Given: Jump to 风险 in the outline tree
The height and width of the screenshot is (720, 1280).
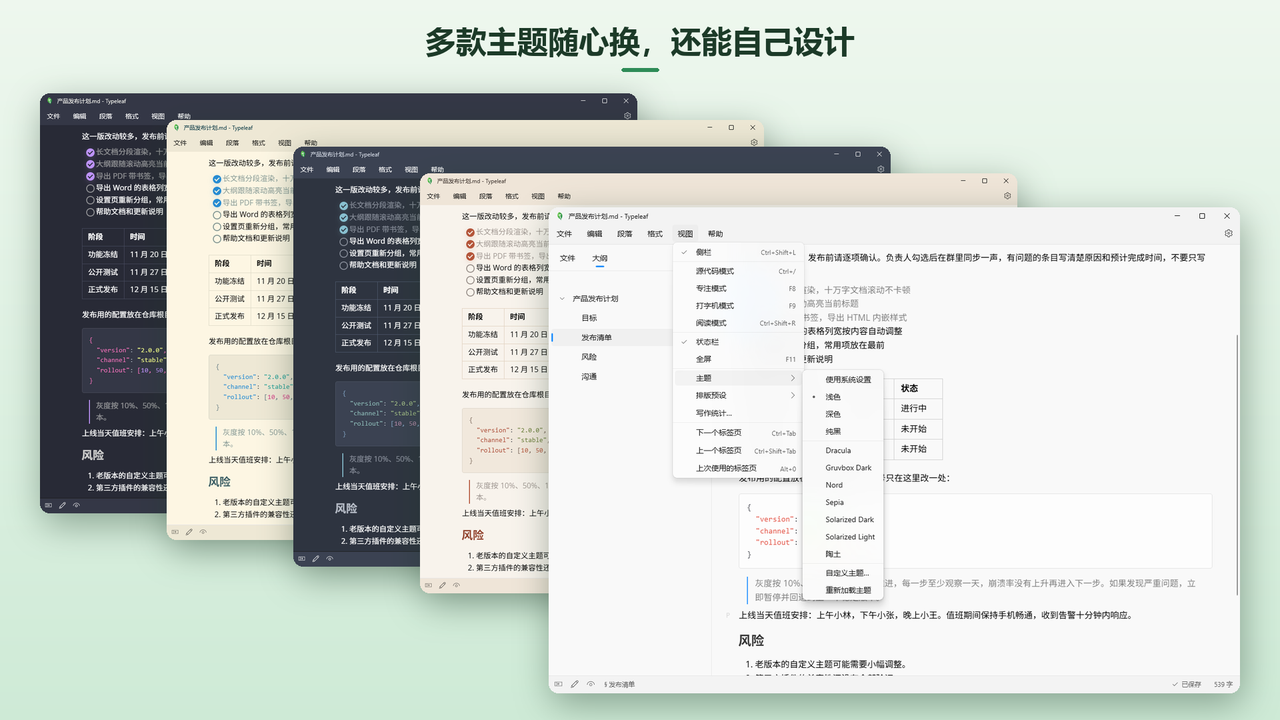Looking at the screenshot, I should (x=589, y=357).
